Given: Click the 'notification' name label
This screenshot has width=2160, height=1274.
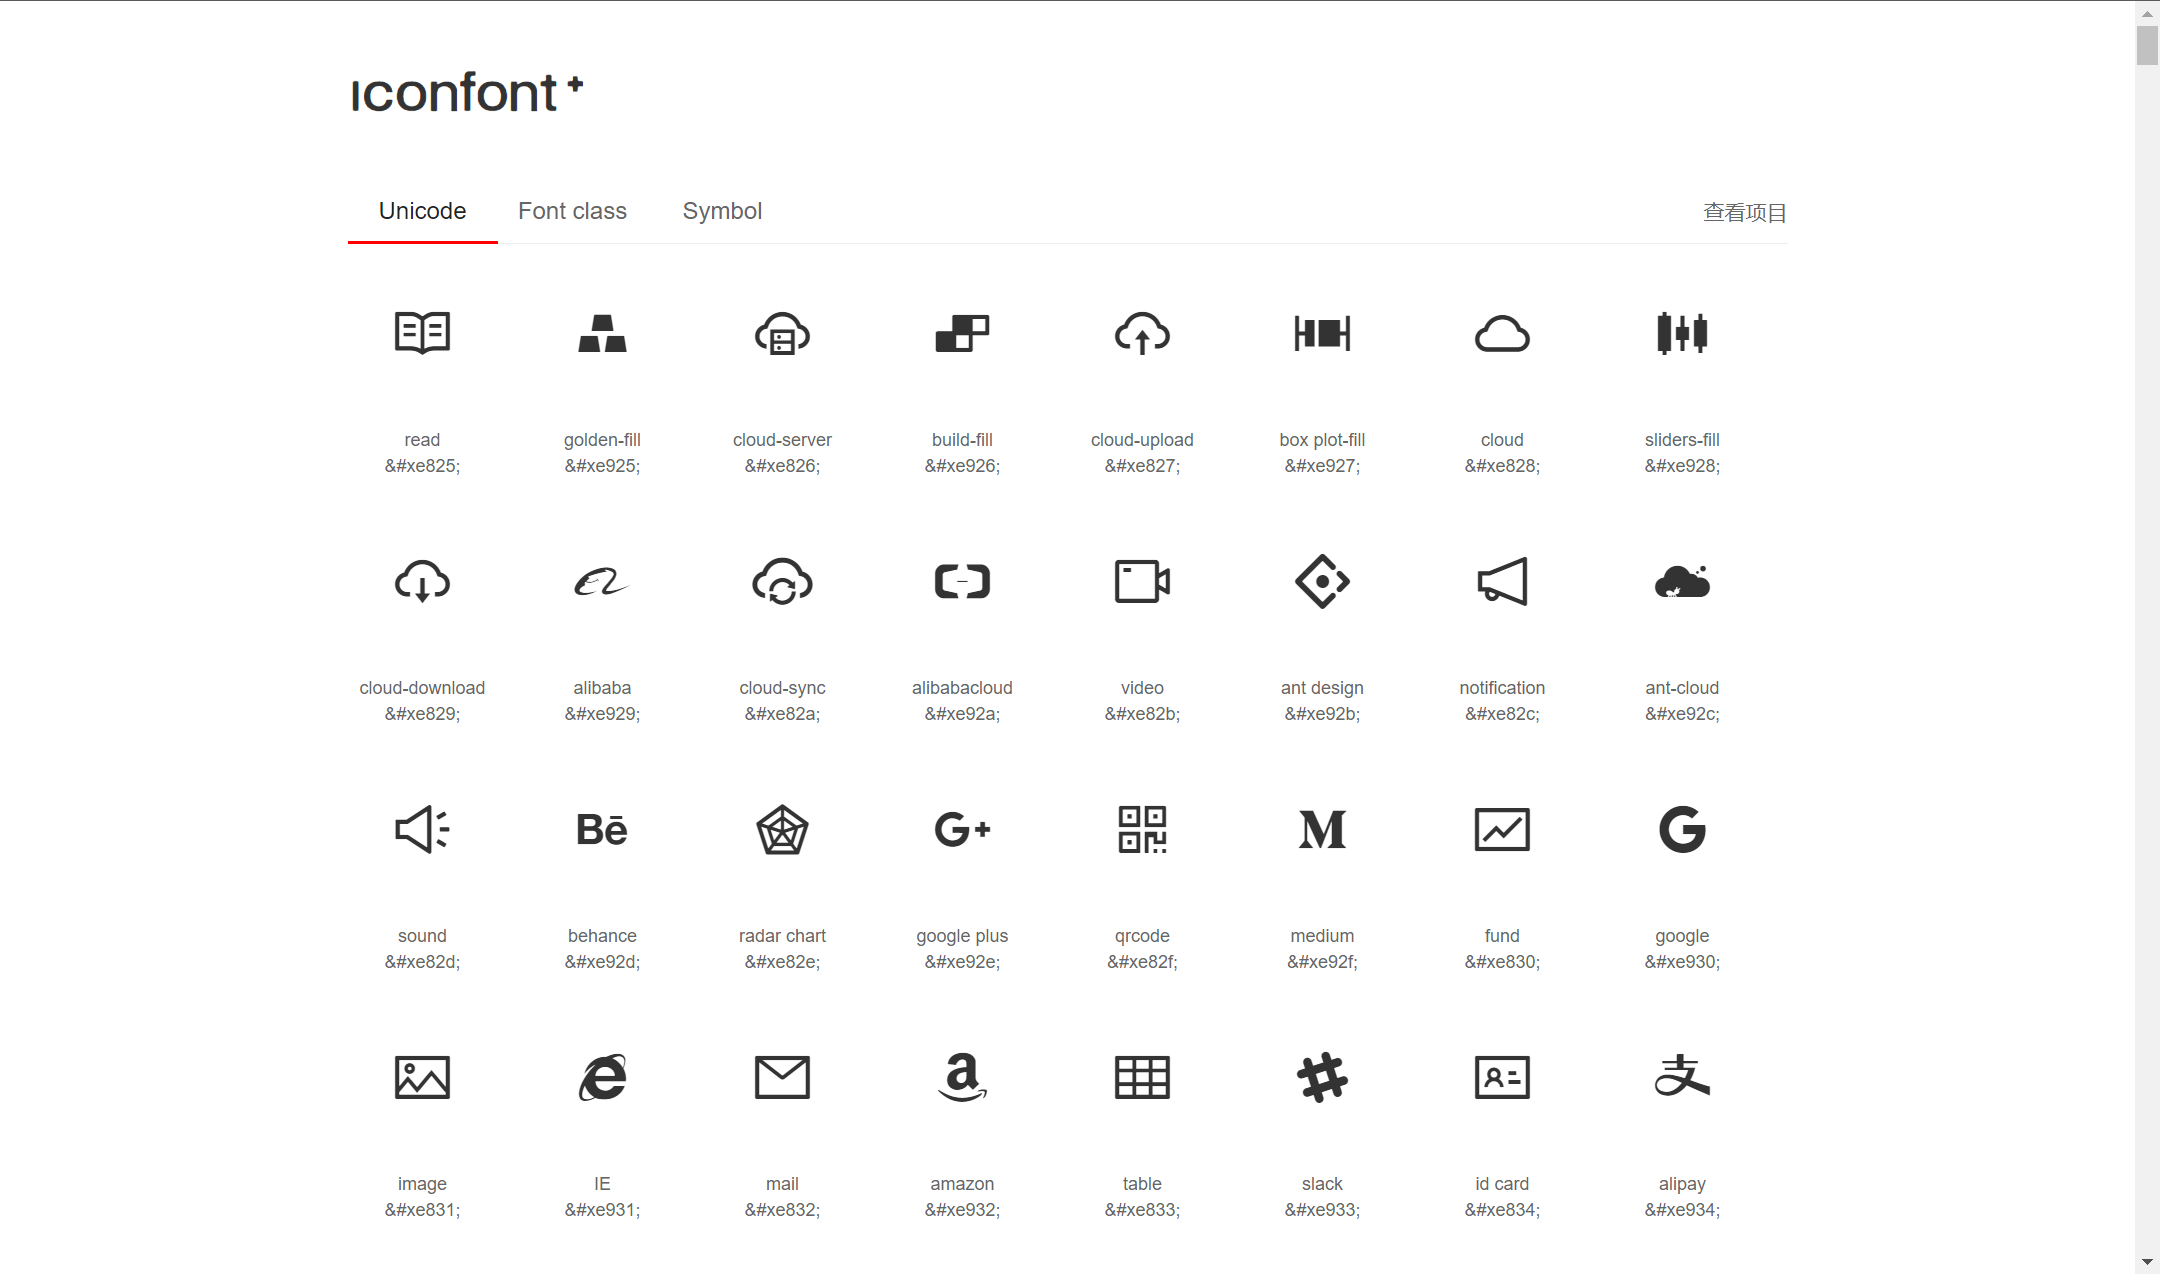Looking at the screenshot, I should [1502, 688].
